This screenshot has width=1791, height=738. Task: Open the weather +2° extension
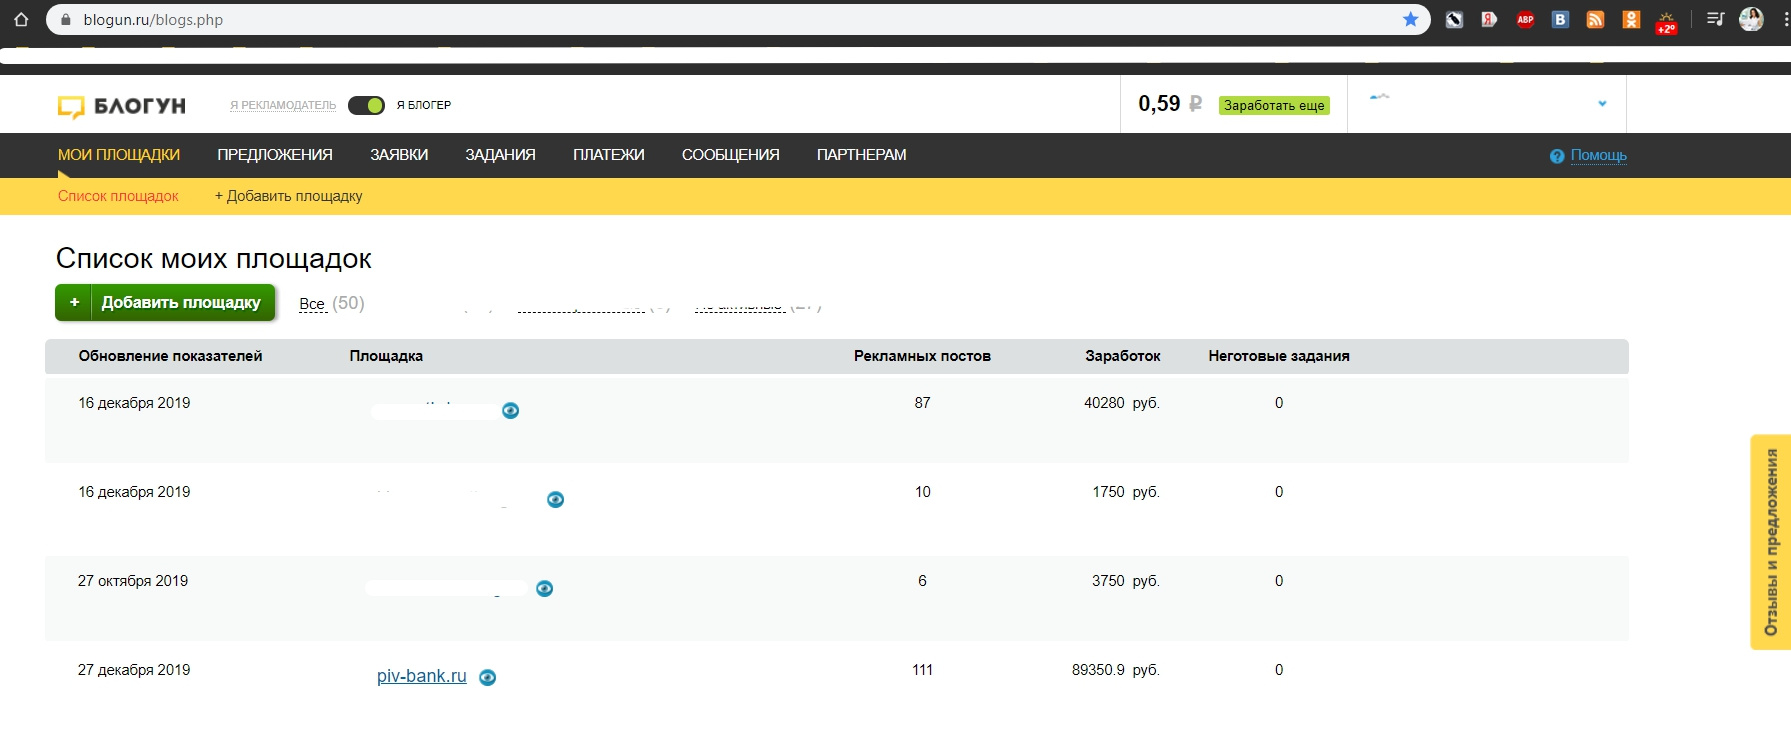[1666, 22]
